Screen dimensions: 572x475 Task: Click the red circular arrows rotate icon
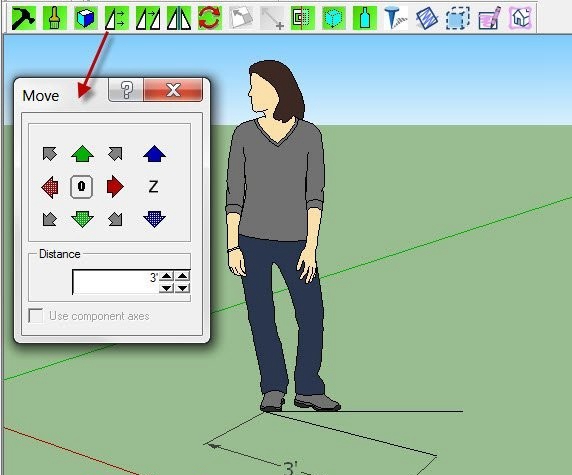(210, 18)
